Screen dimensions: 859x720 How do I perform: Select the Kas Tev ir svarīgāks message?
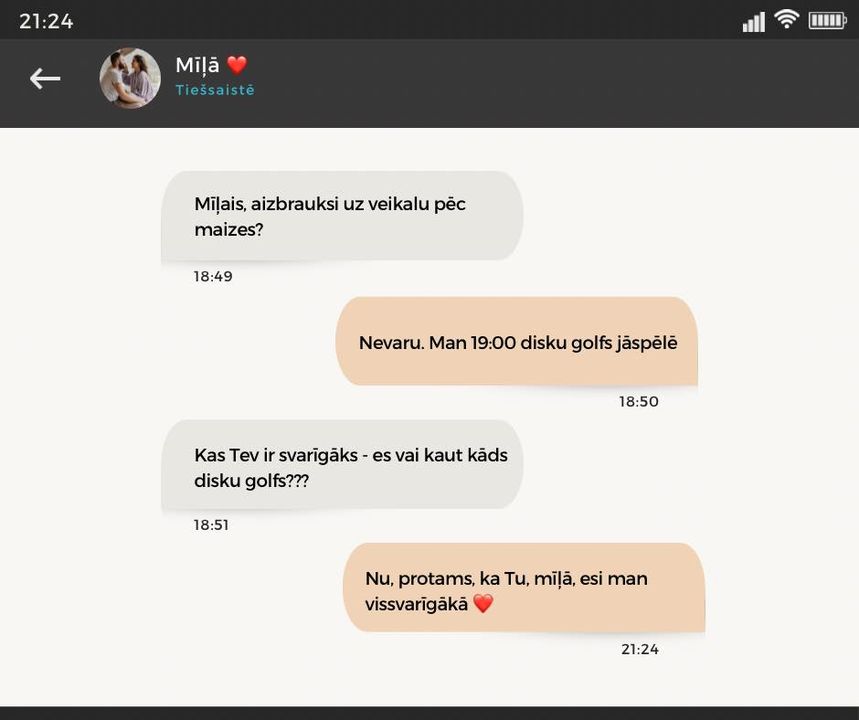(x=342, y=465)
